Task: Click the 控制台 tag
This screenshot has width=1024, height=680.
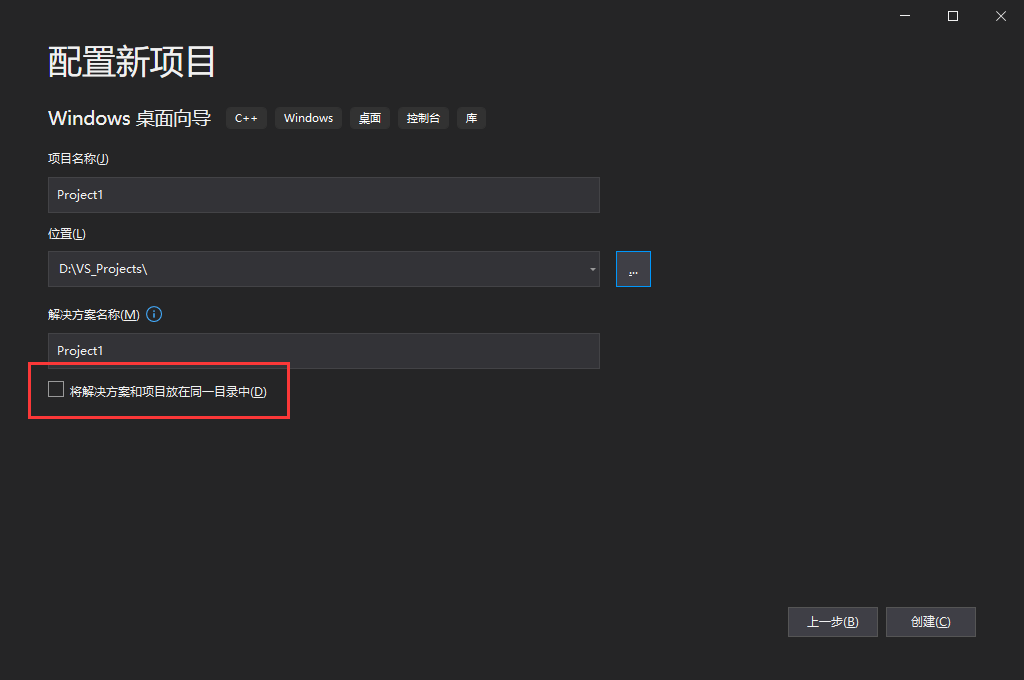Action: (x=423, y=118)
